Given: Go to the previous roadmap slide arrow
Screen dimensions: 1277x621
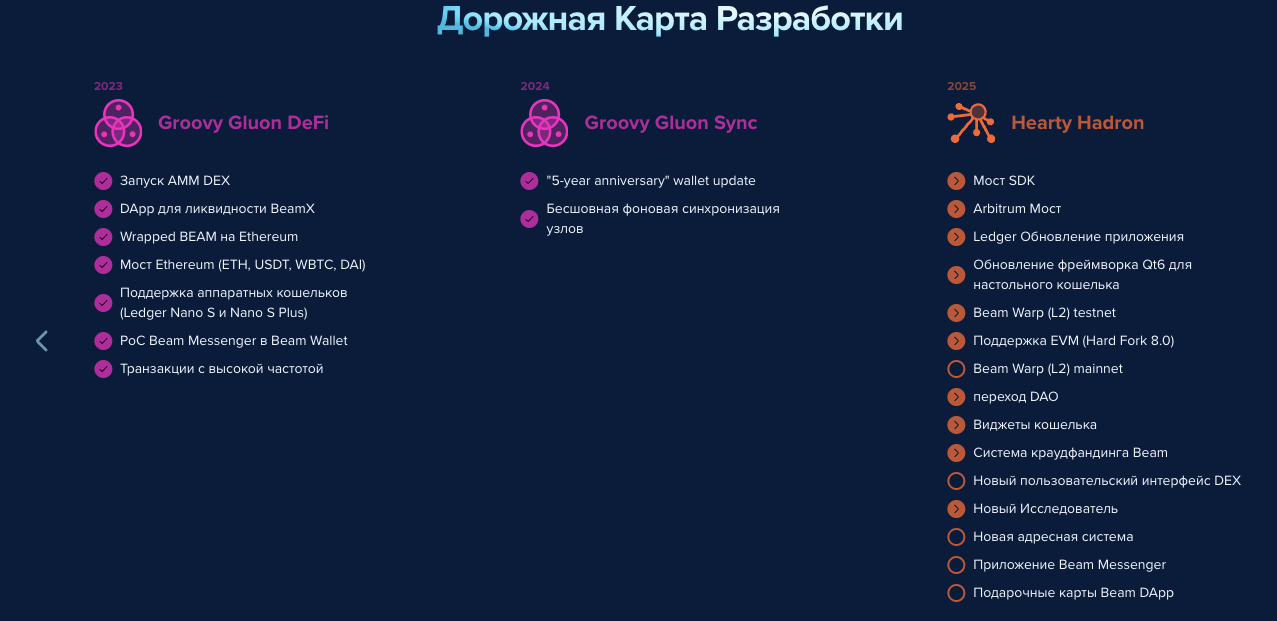Looking at the screenshot, I should point(41,341).
